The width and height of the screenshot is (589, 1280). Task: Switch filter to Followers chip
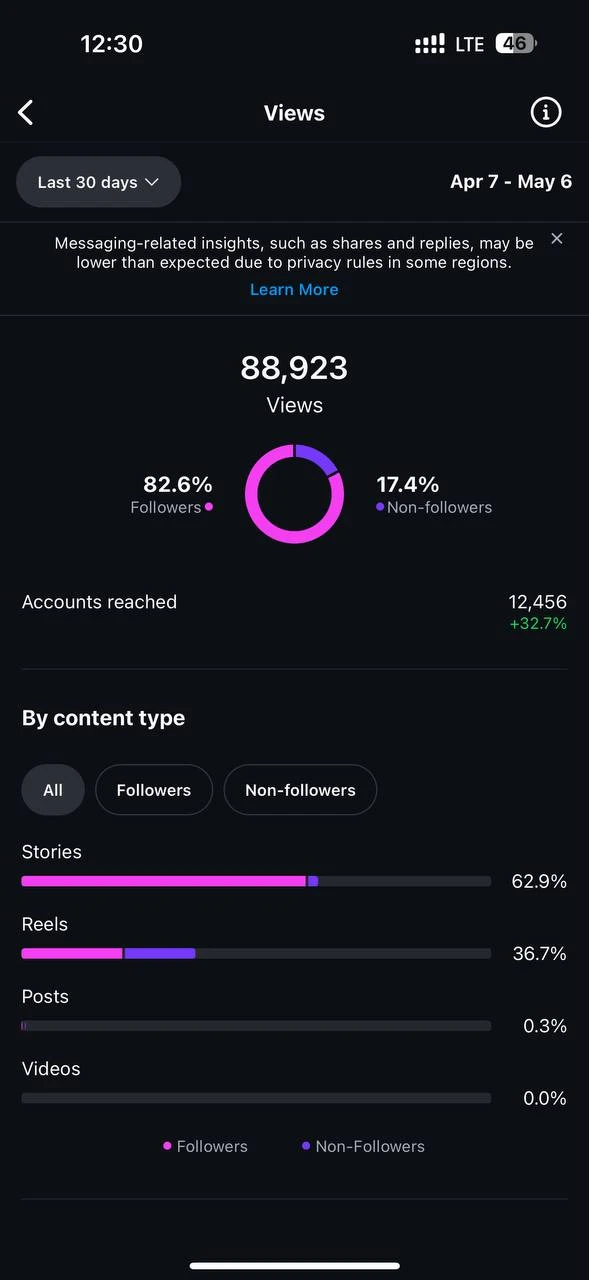154,790
